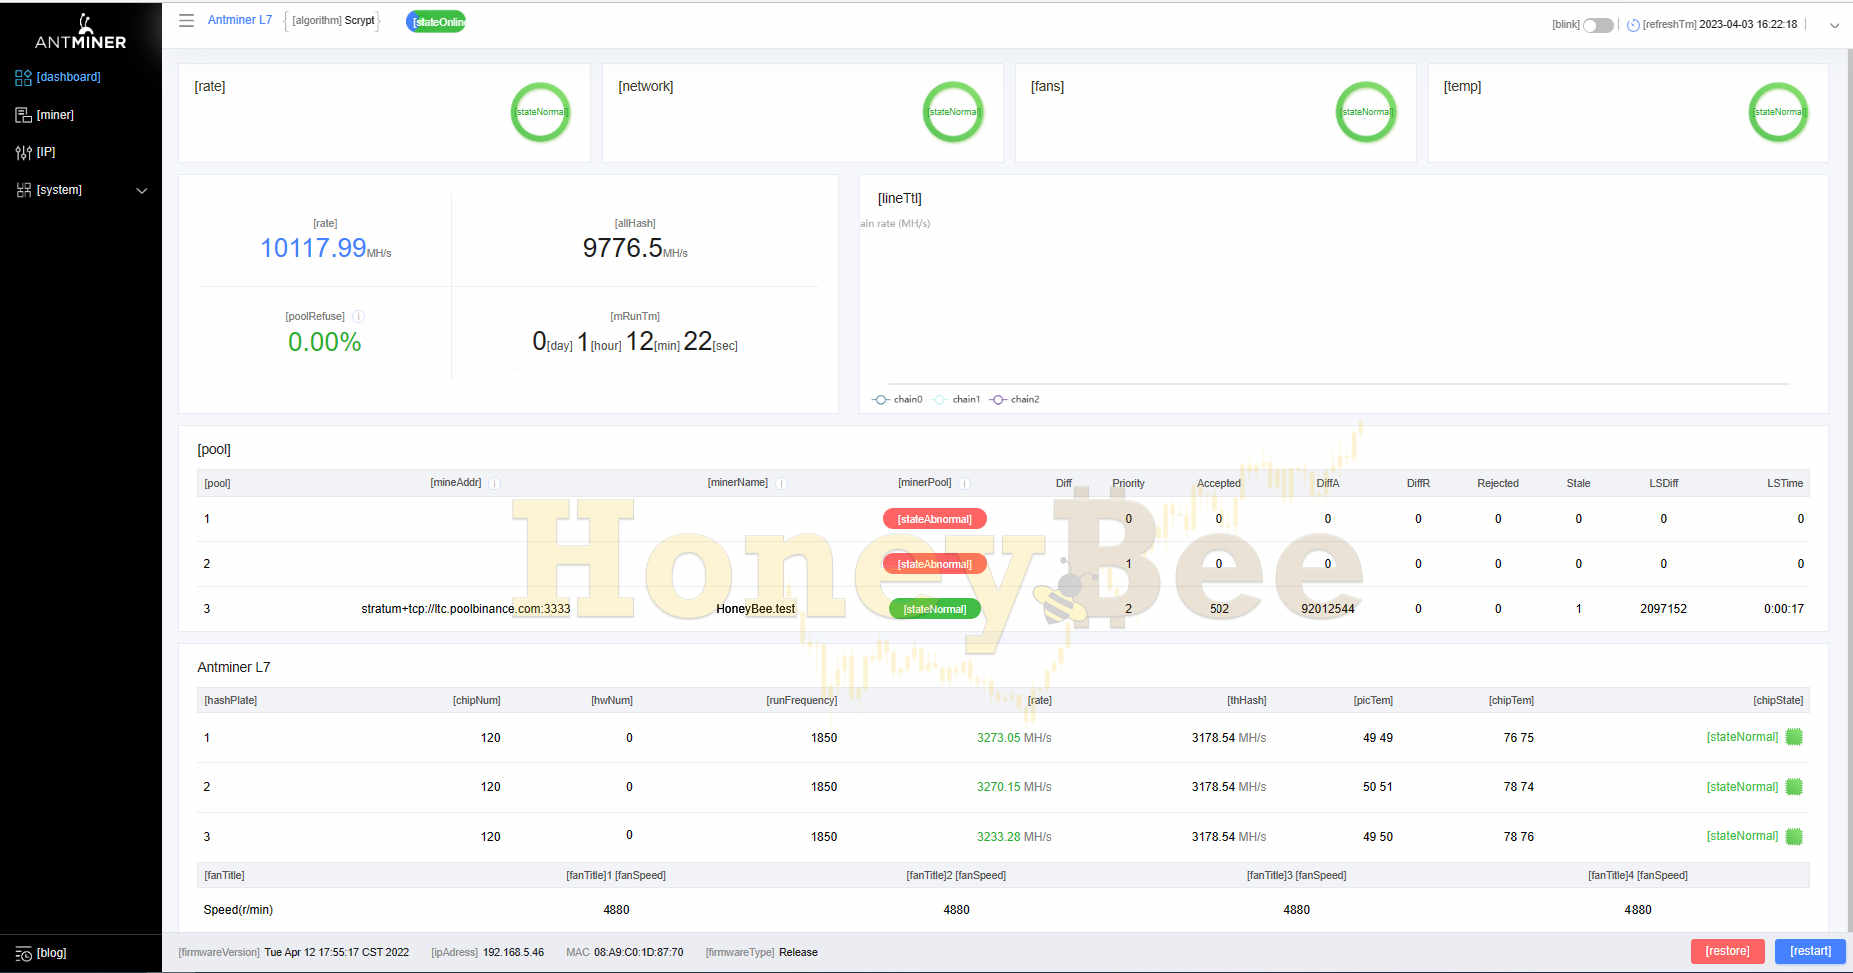
Task: Click hash plate 3 green chip icon
Action: 1794,836
